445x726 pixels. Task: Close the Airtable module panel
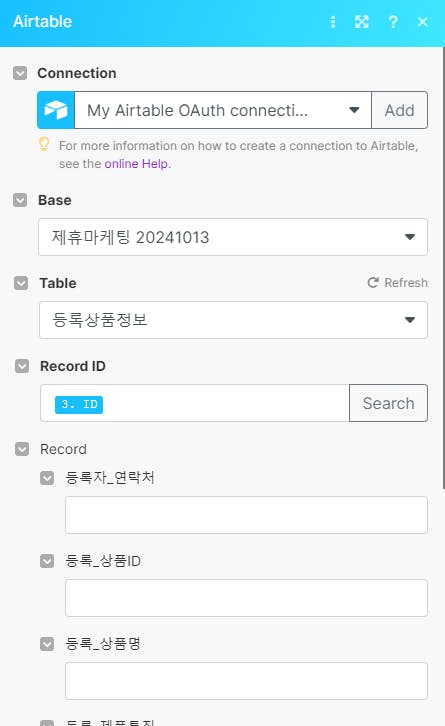422,22
